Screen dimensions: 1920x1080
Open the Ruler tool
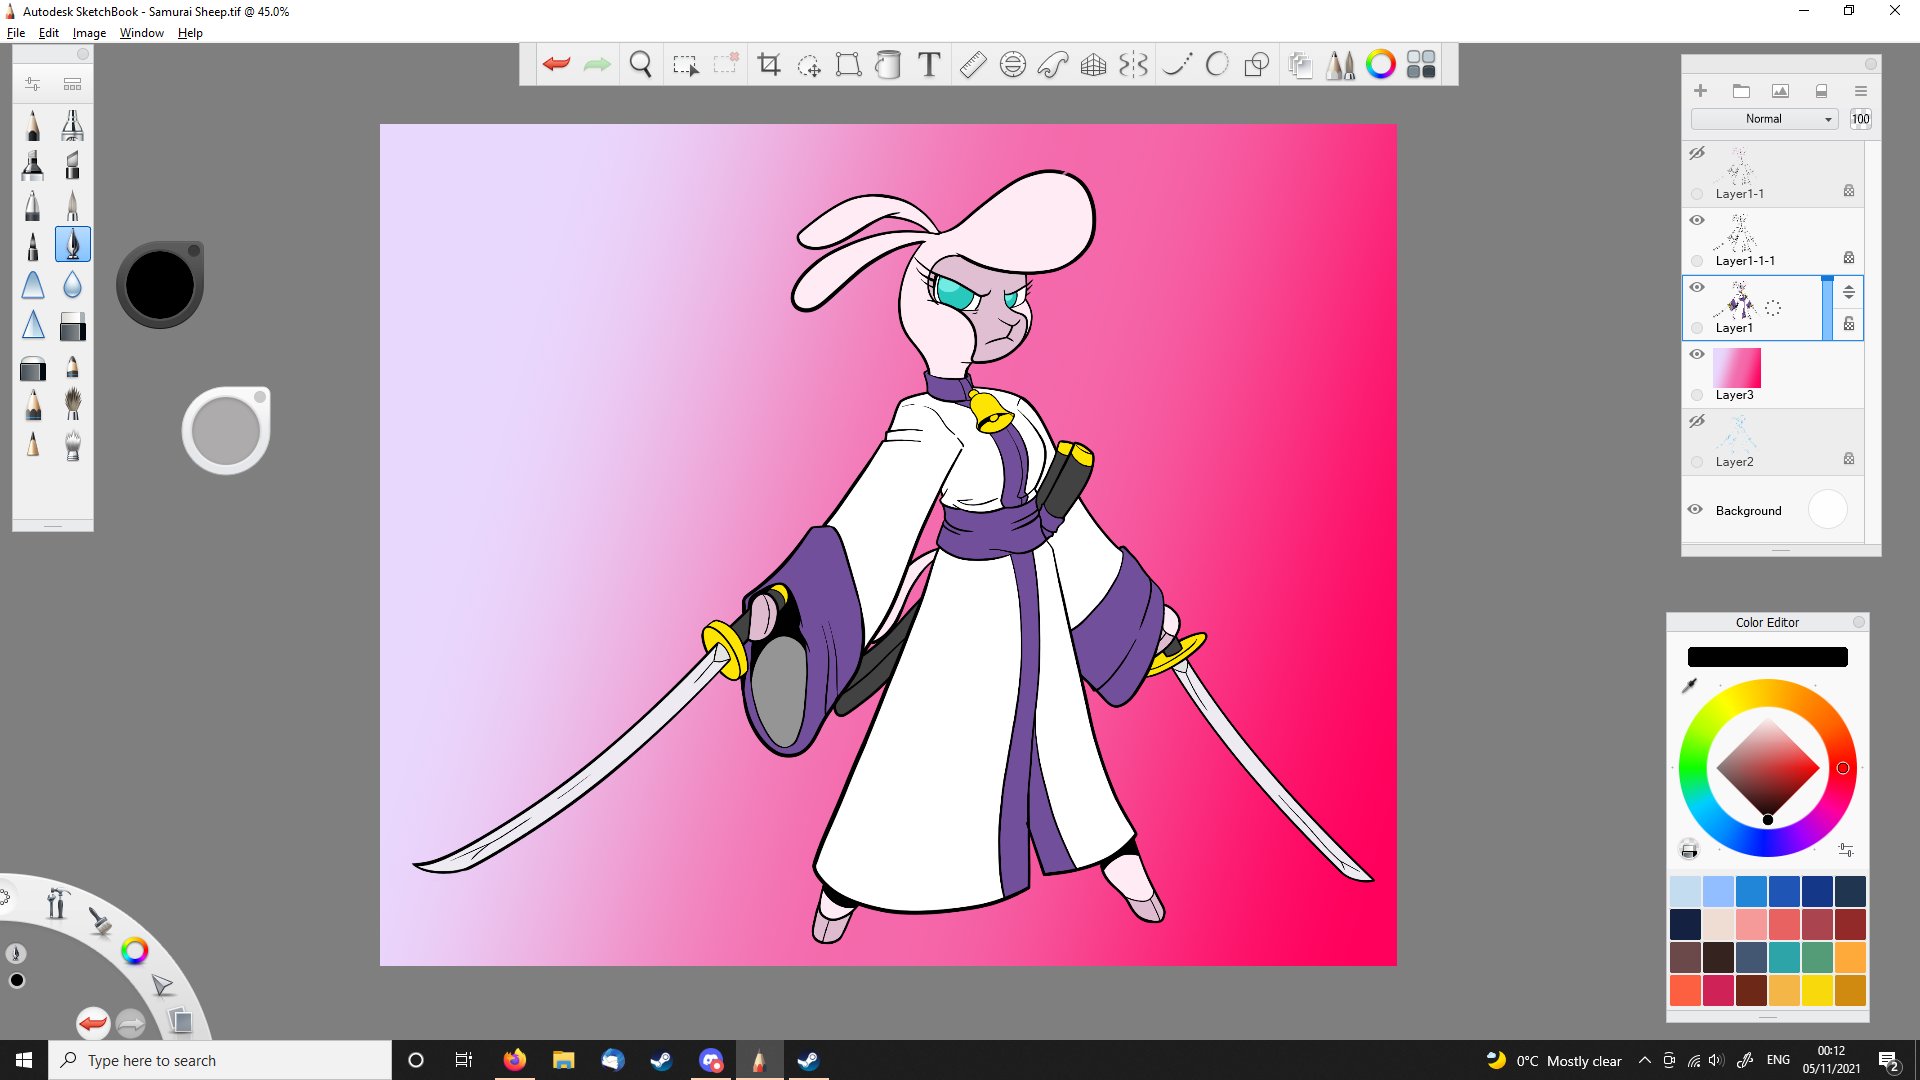pyautogui.click(x=972, y=65)
